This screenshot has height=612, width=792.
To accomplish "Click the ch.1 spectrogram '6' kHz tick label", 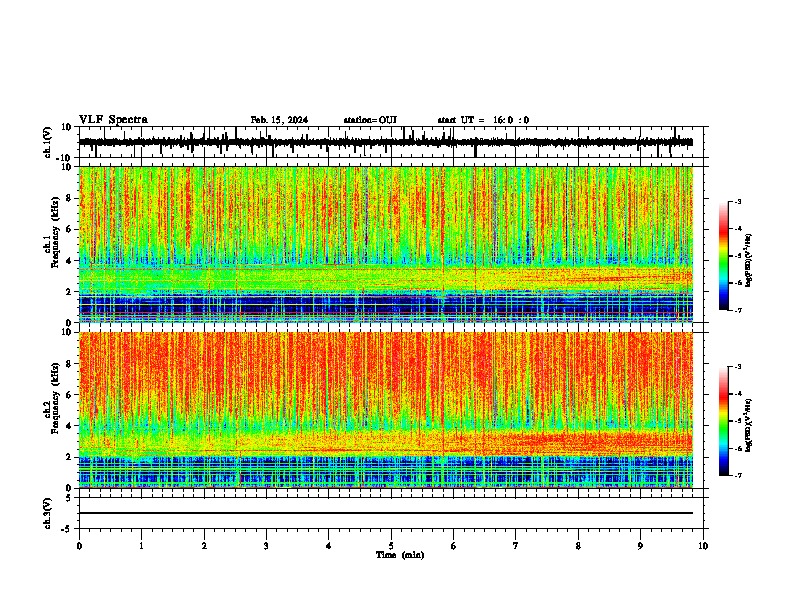I will pos(70,229).
